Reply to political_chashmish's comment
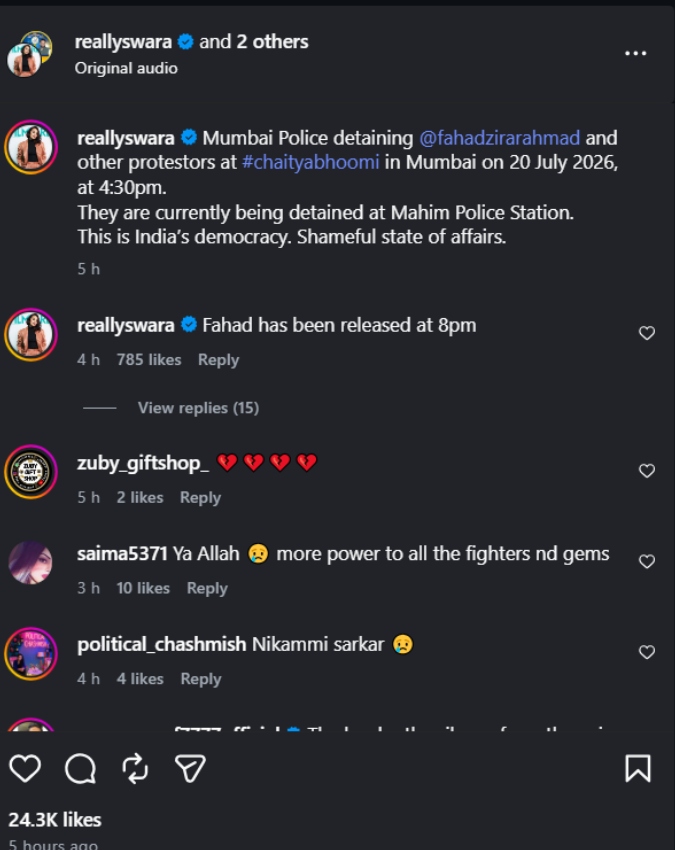This screenshot has height=850, width=675. 201,679
